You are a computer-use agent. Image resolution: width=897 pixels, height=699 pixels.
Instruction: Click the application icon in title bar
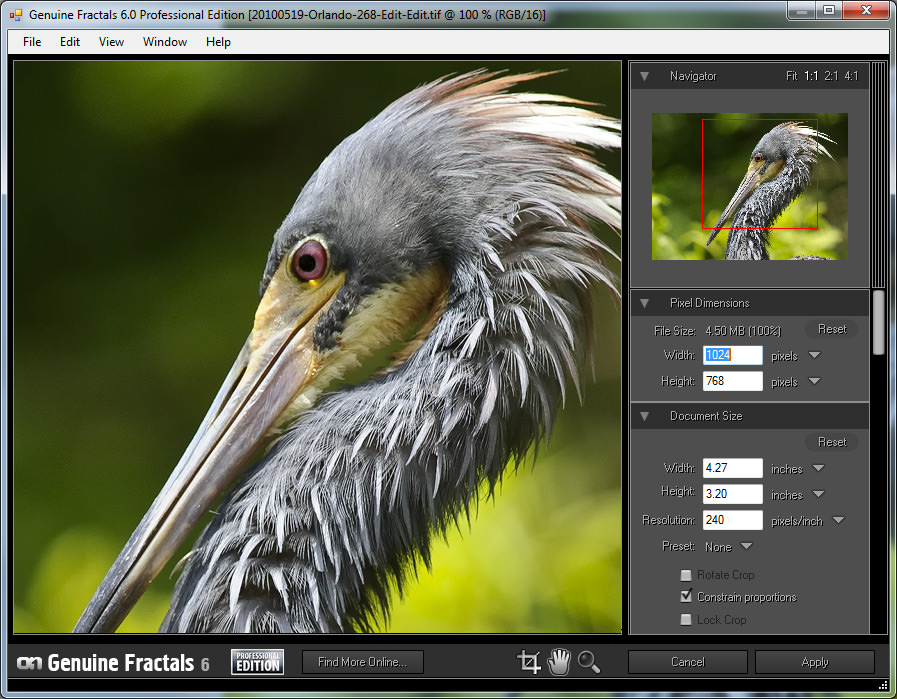tap(16, 15)
